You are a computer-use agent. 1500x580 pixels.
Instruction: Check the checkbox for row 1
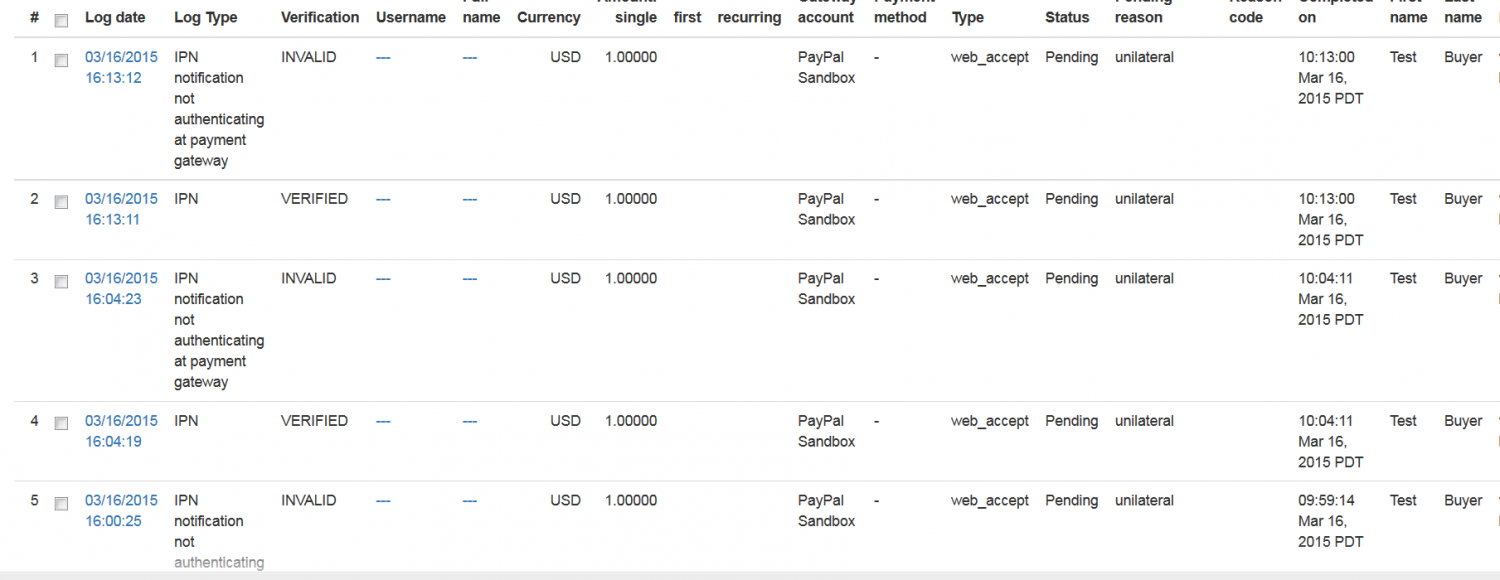(61, 60)
